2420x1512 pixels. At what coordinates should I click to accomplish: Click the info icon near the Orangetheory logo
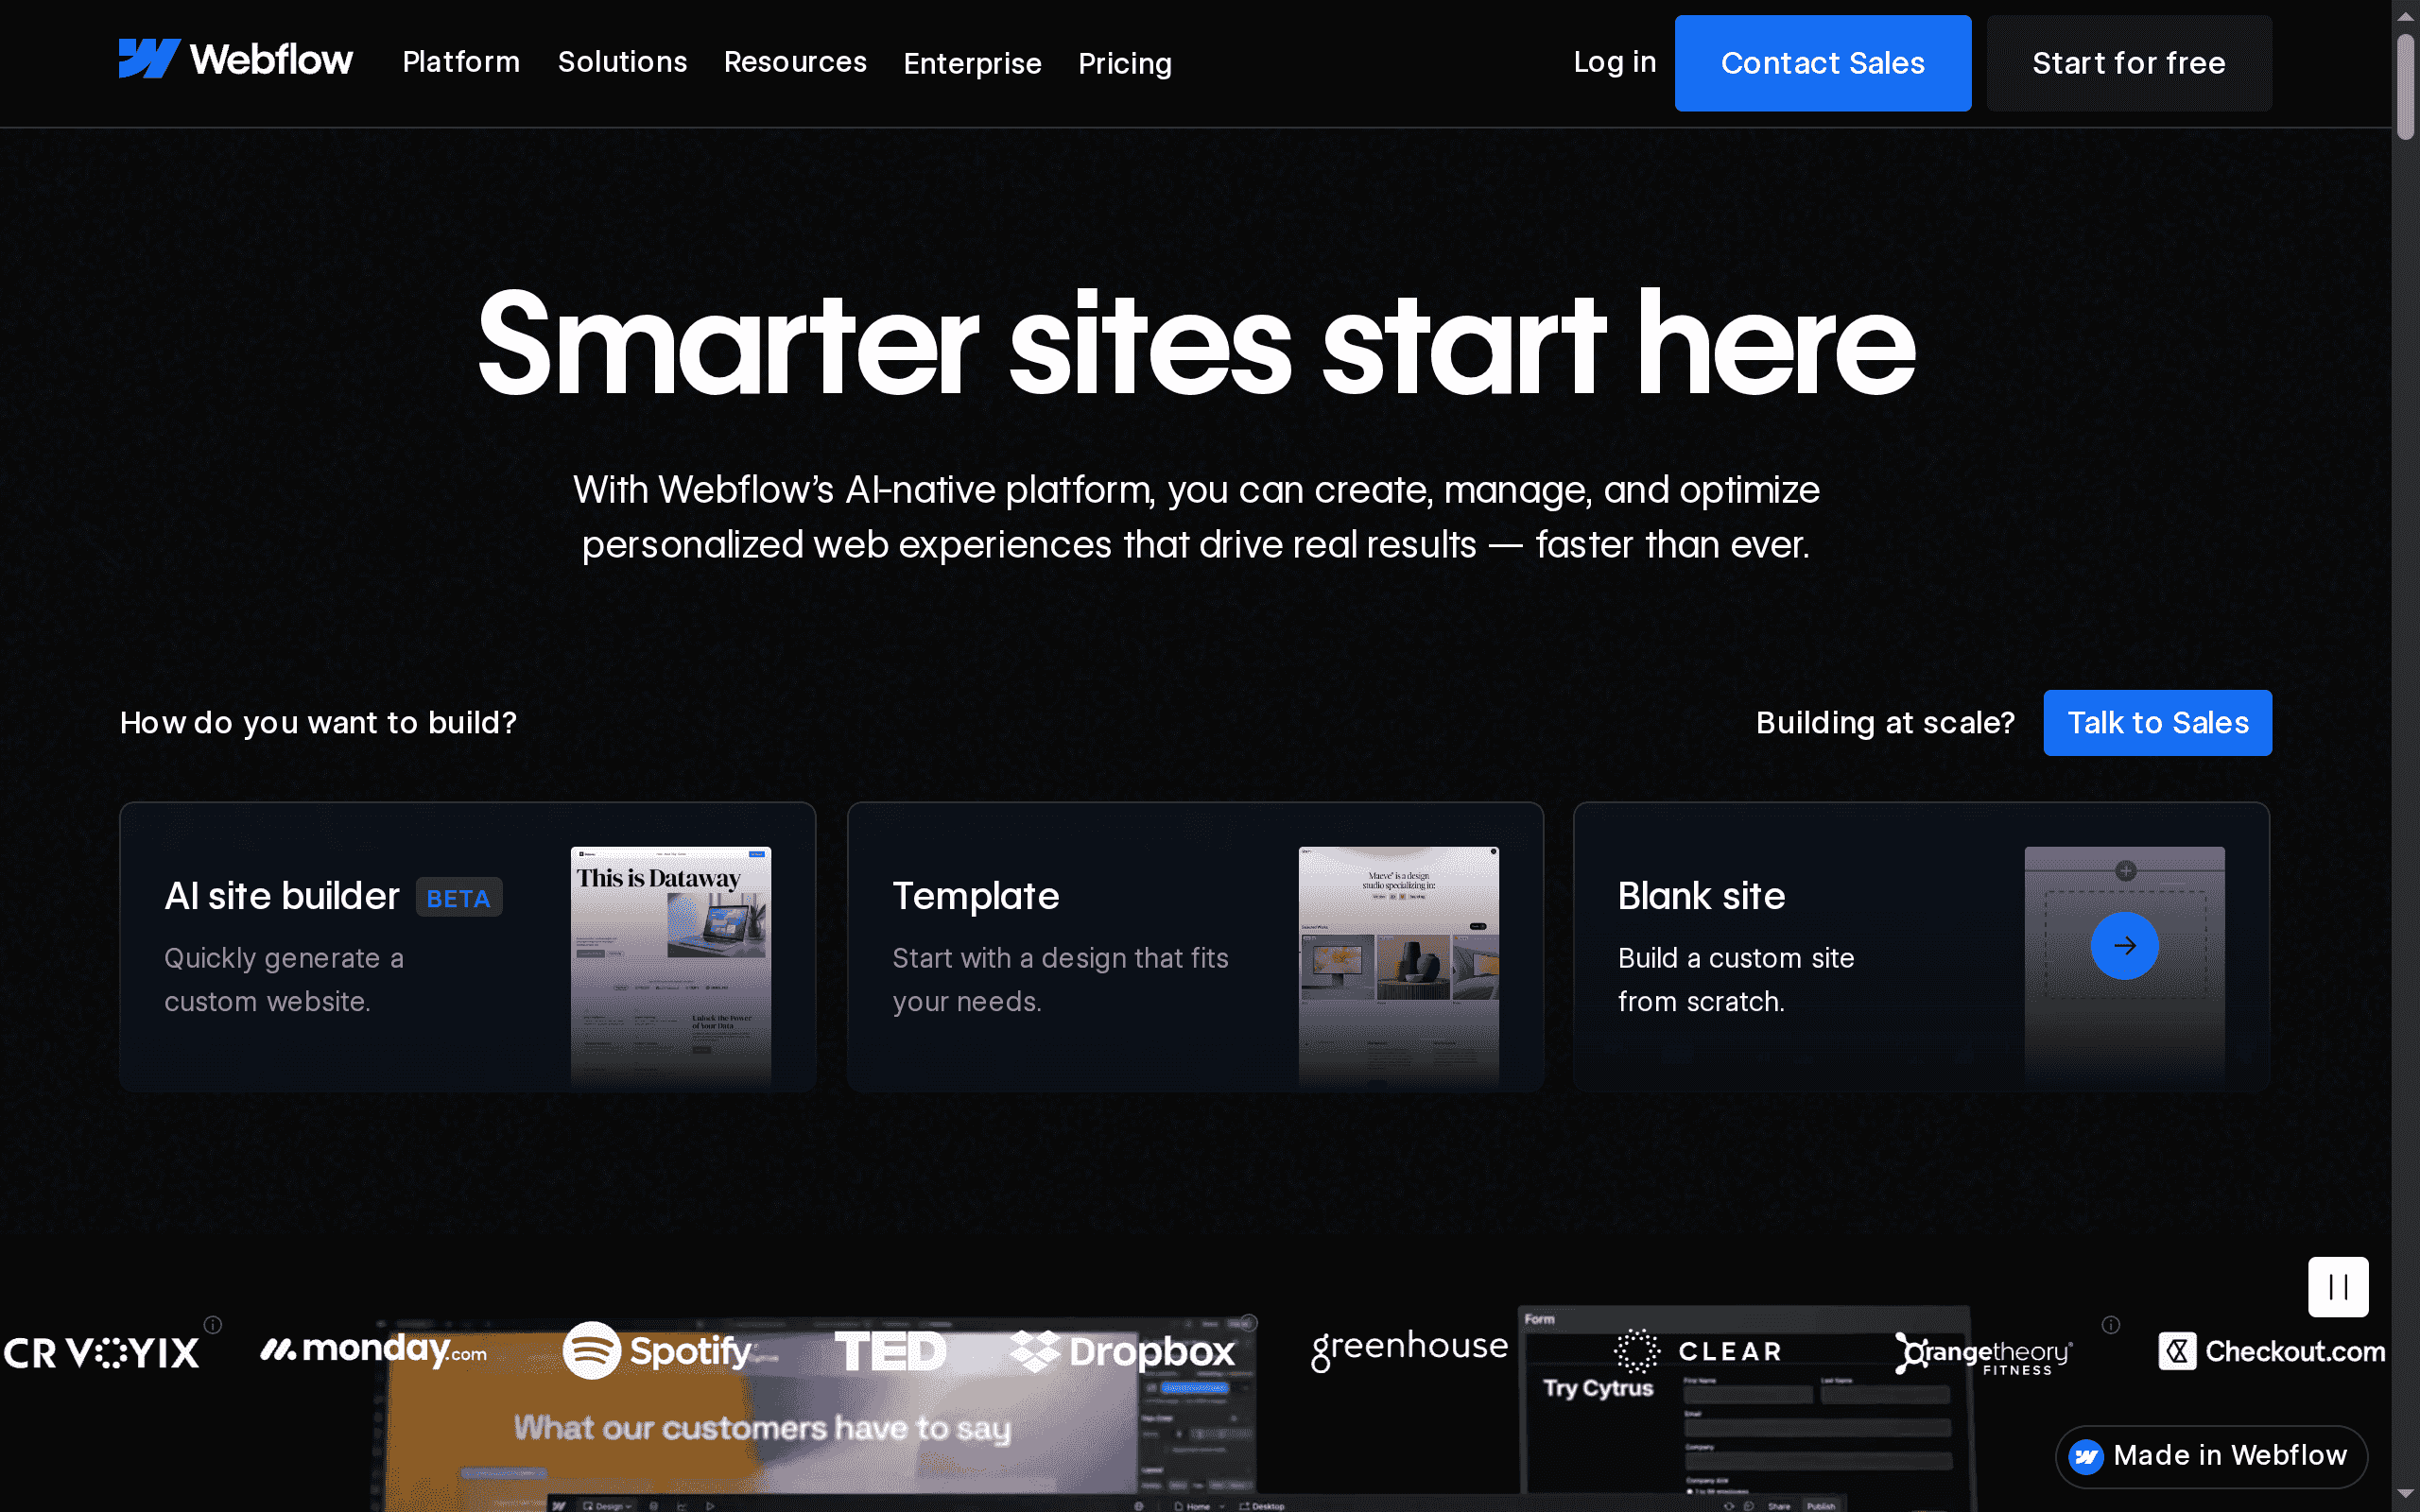2111,1324
